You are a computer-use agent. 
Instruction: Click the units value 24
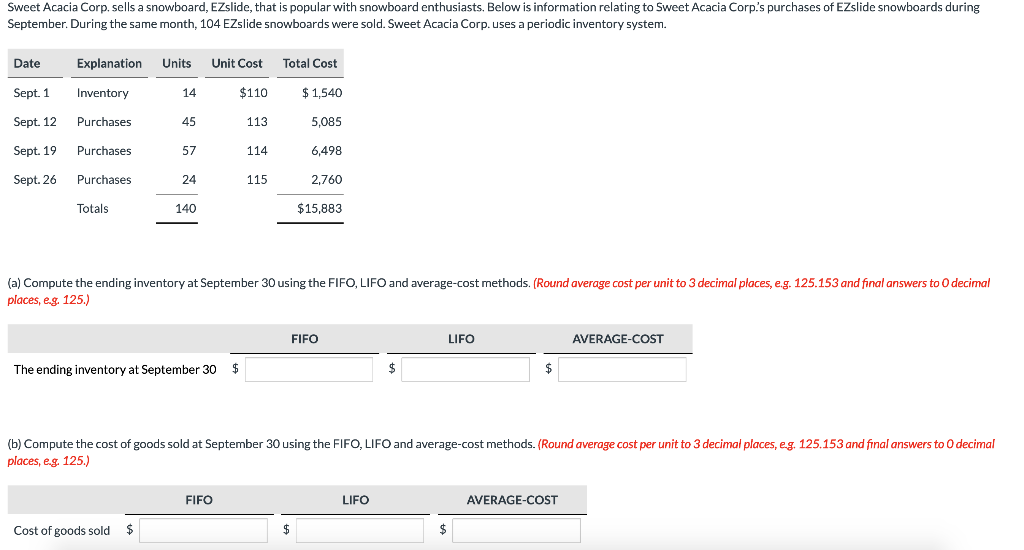[189, 179]
